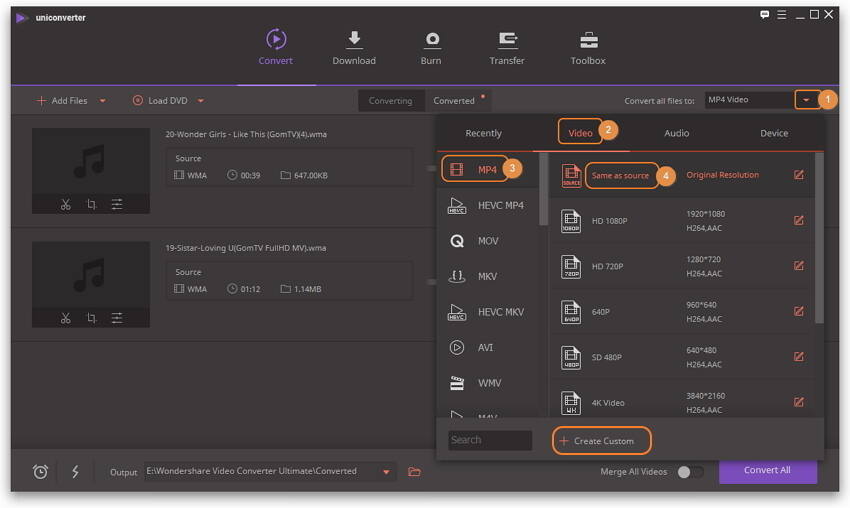Edit the 4K Video preset
Screen dimensions: 850x508
[799, 402]
